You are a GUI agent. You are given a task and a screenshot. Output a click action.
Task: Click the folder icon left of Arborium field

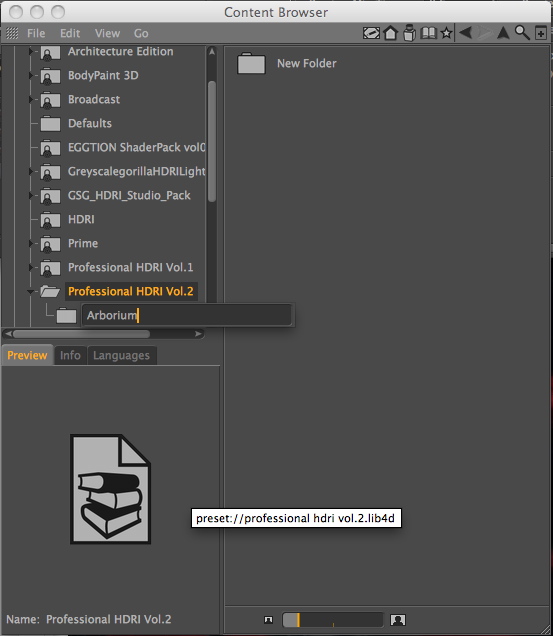[x=67, y=315]
